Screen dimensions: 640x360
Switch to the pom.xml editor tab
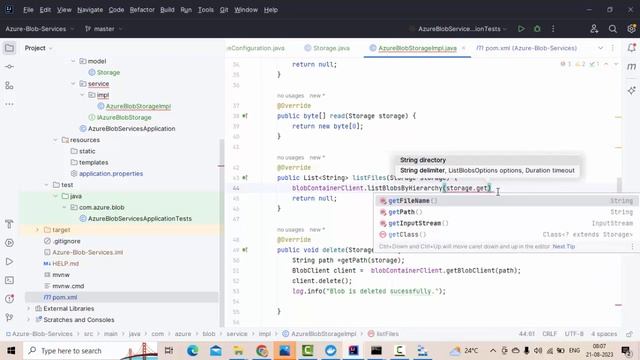[x=527, y=48]
